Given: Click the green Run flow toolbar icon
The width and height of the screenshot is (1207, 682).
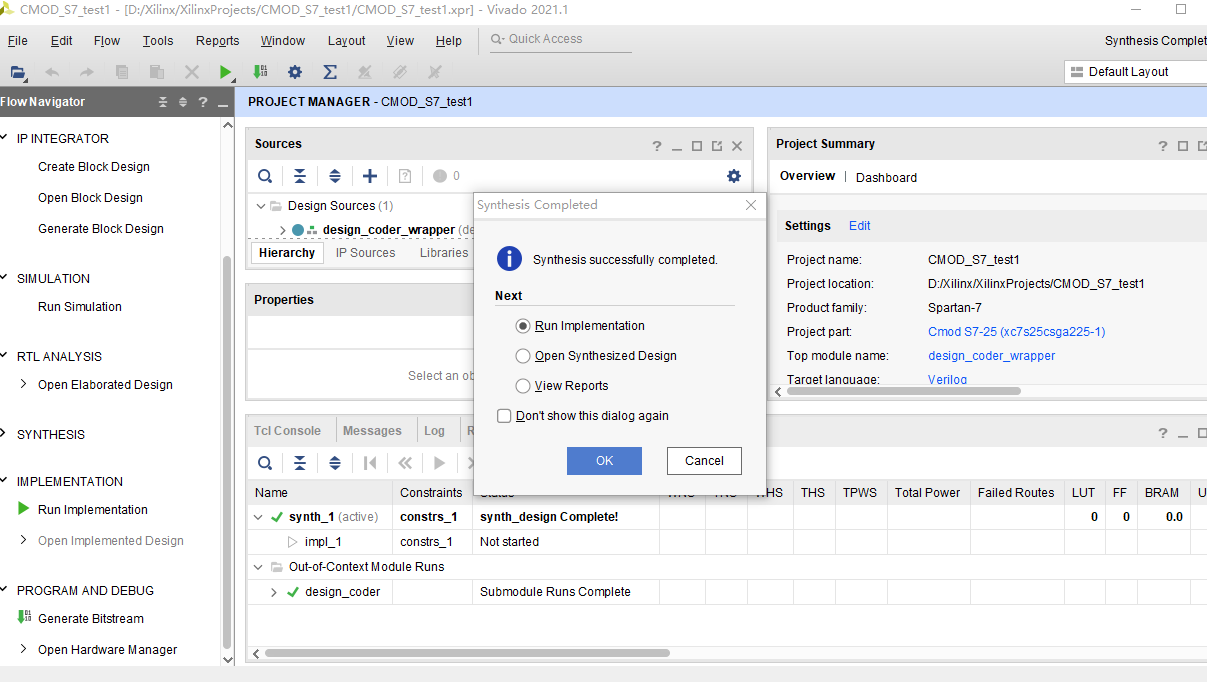Looking at the screenshot, I should (x=226, y=72).
